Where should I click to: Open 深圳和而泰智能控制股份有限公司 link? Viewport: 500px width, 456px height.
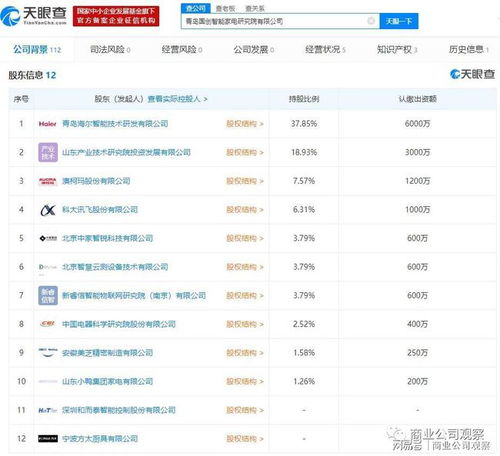point(119,410)
